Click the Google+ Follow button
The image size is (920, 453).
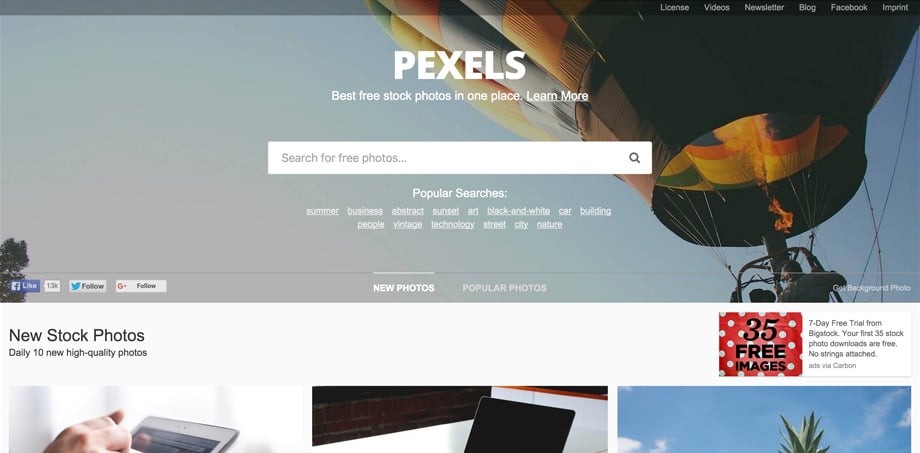pos(141,286)
